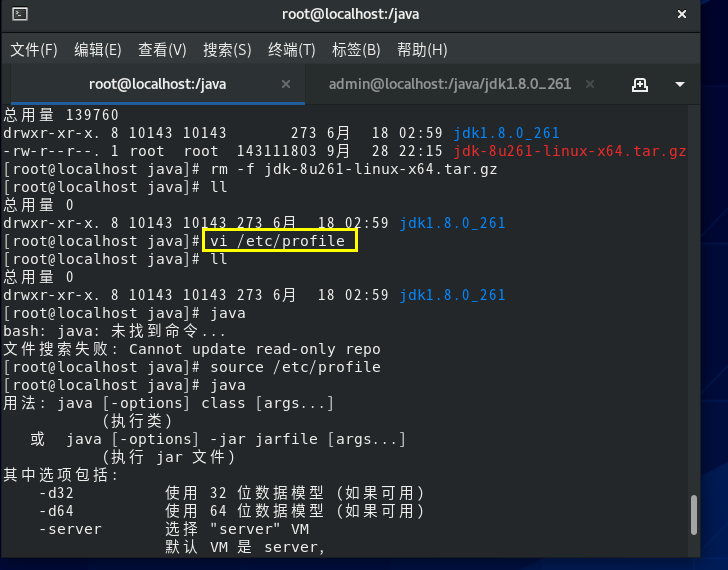Click the '用法: java [-options] class [args...]' line

click(168, 403)
